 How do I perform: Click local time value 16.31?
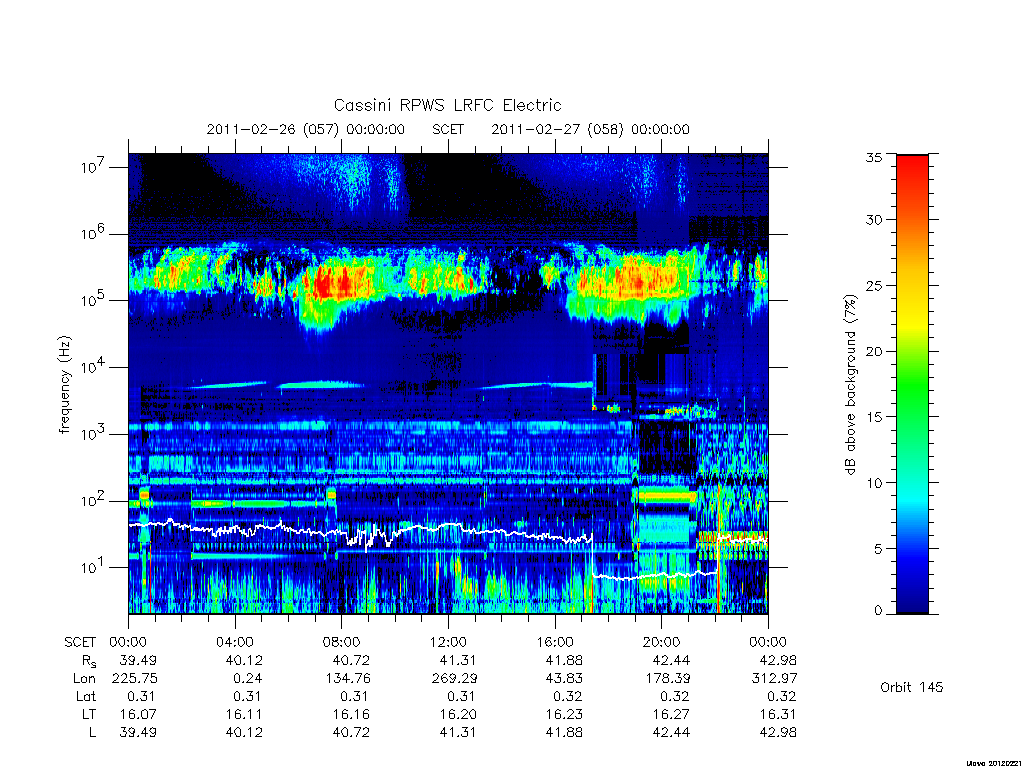point(778,714)
